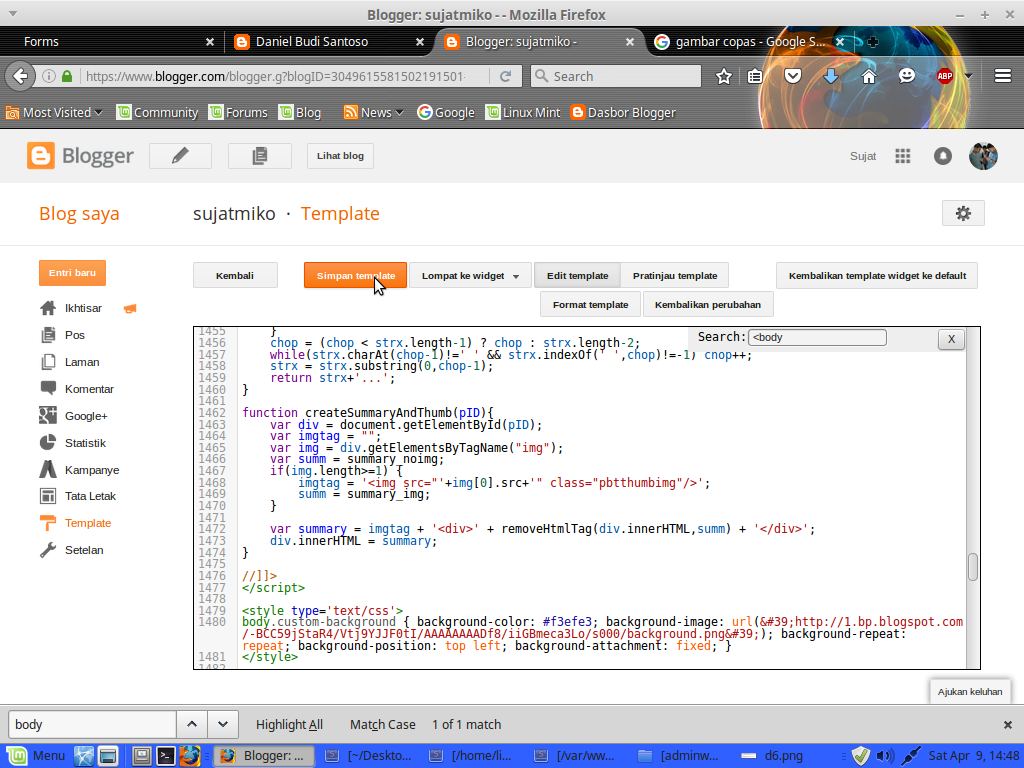Click the smiley chat icon
Image resolution: width=1024 pixels, height=768 pixels.
pyautogui.click(x=906, y=76)
